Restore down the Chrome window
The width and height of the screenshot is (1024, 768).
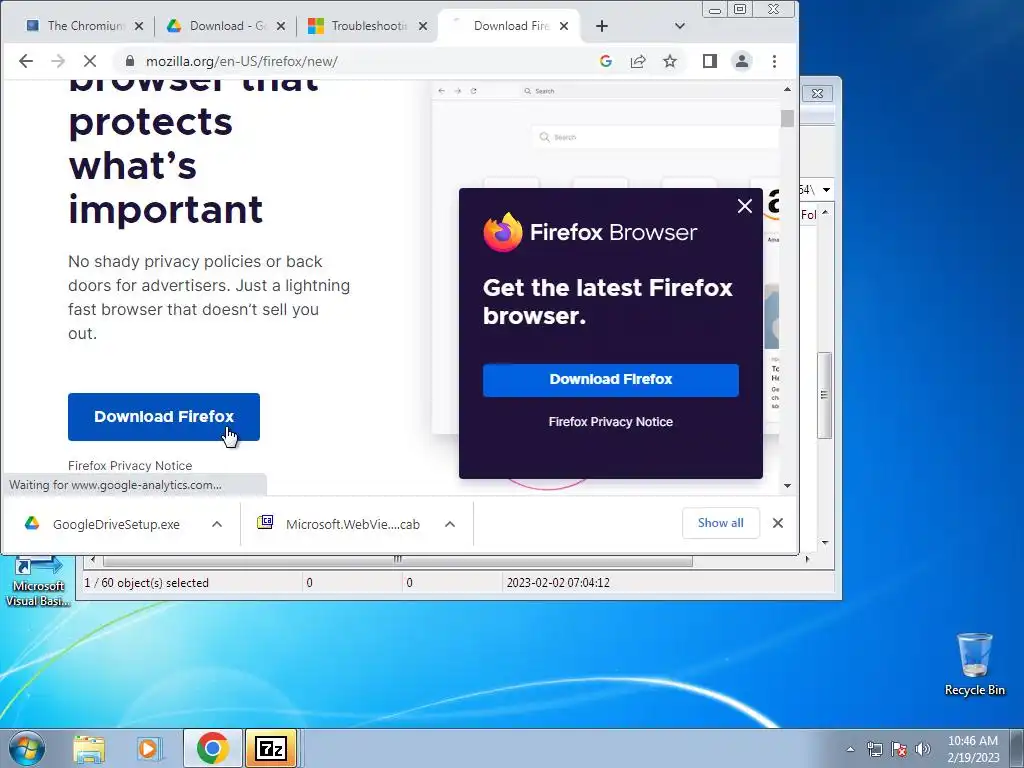(740, 10)
